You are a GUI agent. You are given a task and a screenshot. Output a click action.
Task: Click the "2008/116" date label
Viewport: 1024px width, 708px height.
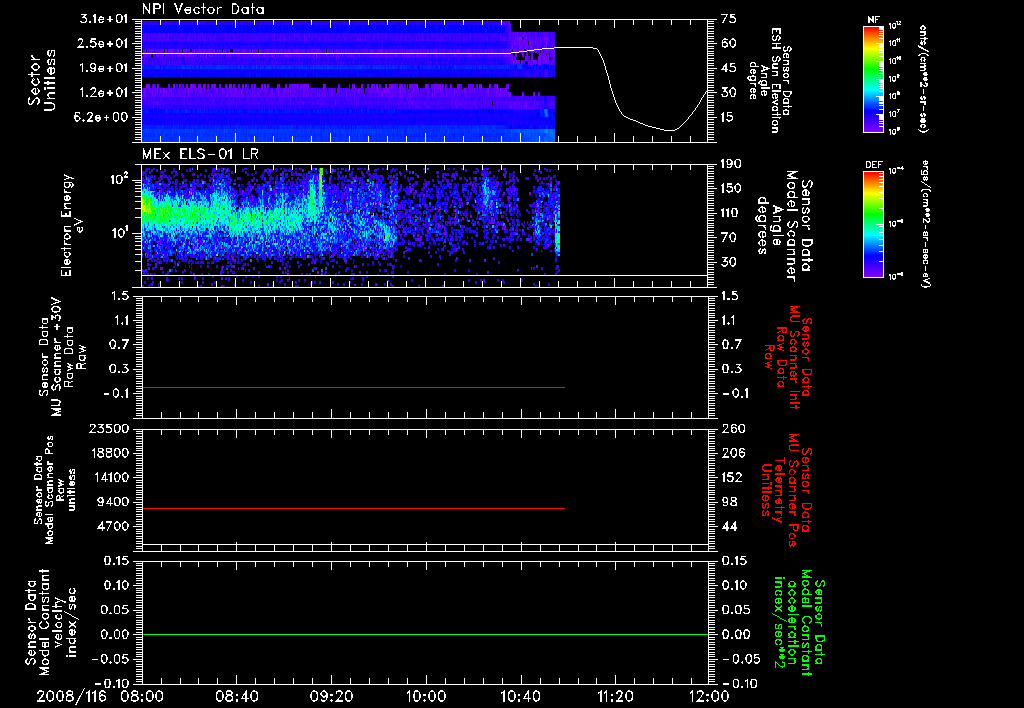71,696
